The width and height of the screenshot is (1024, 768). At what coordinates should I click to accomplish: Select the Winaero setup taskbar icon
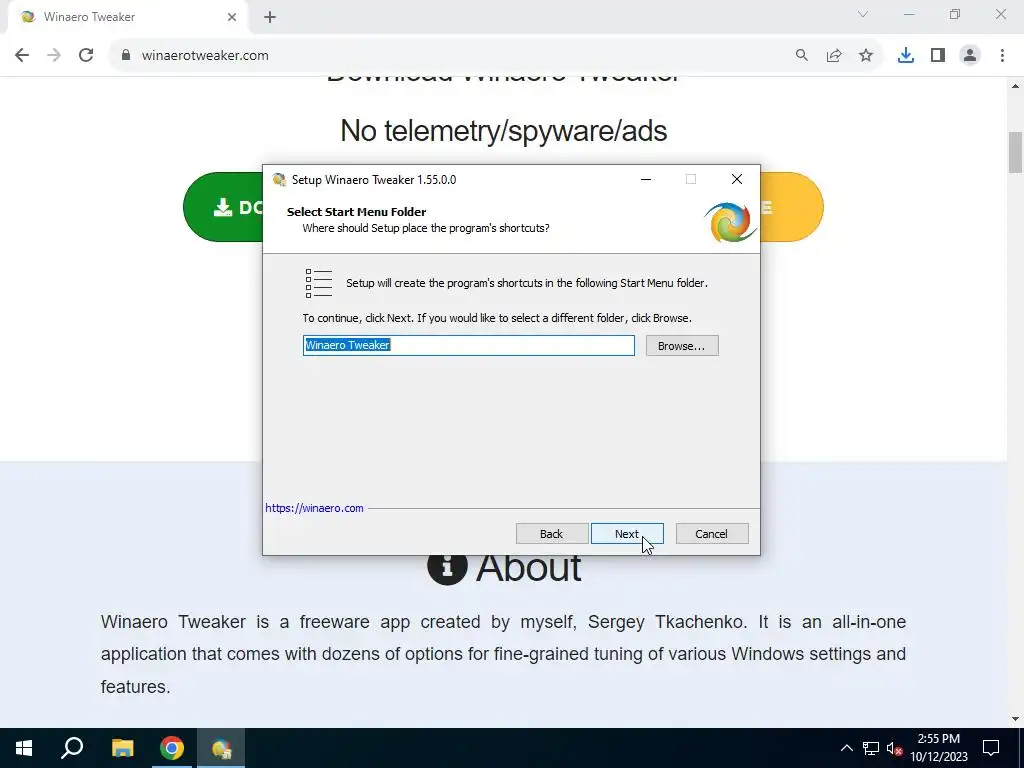(x=221, y=748)
